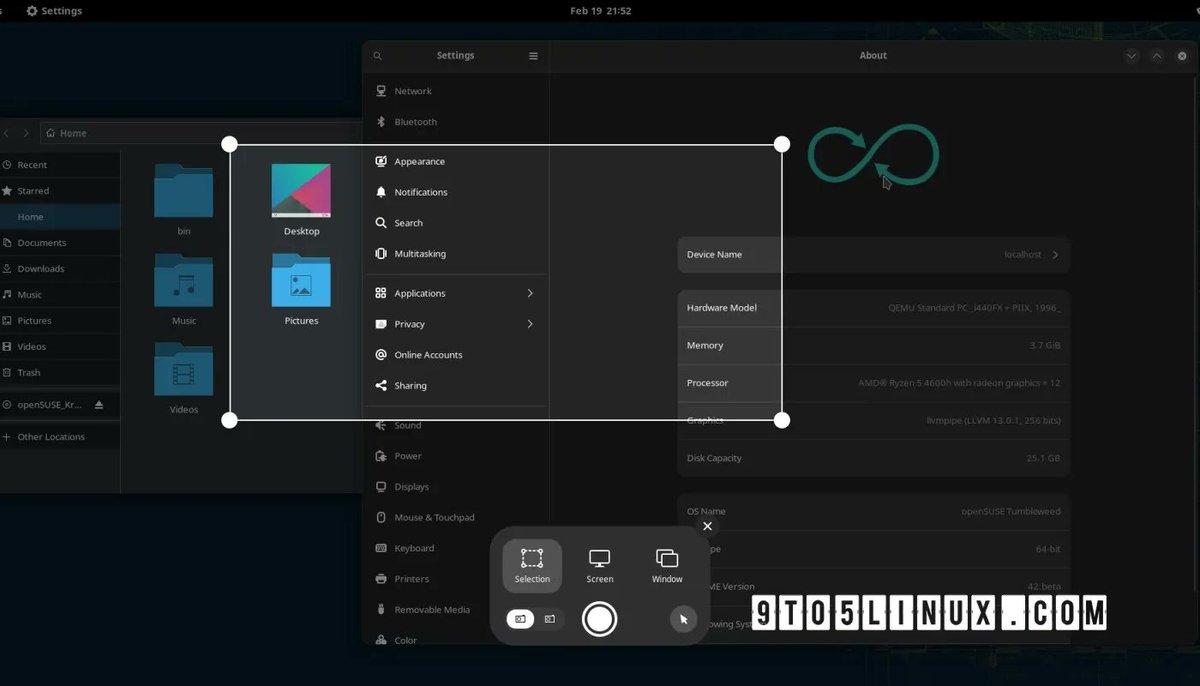Click the Hardware Model row
This screenshot has height=686, width=1200.
[x=874, y=308]
